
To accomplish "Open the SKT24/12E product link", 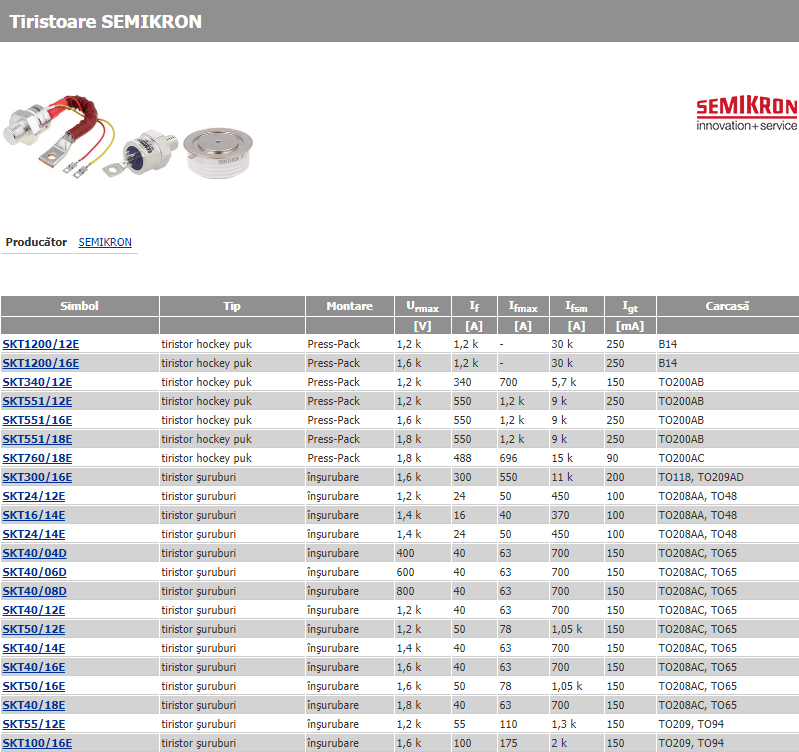I will pos(34,496).
